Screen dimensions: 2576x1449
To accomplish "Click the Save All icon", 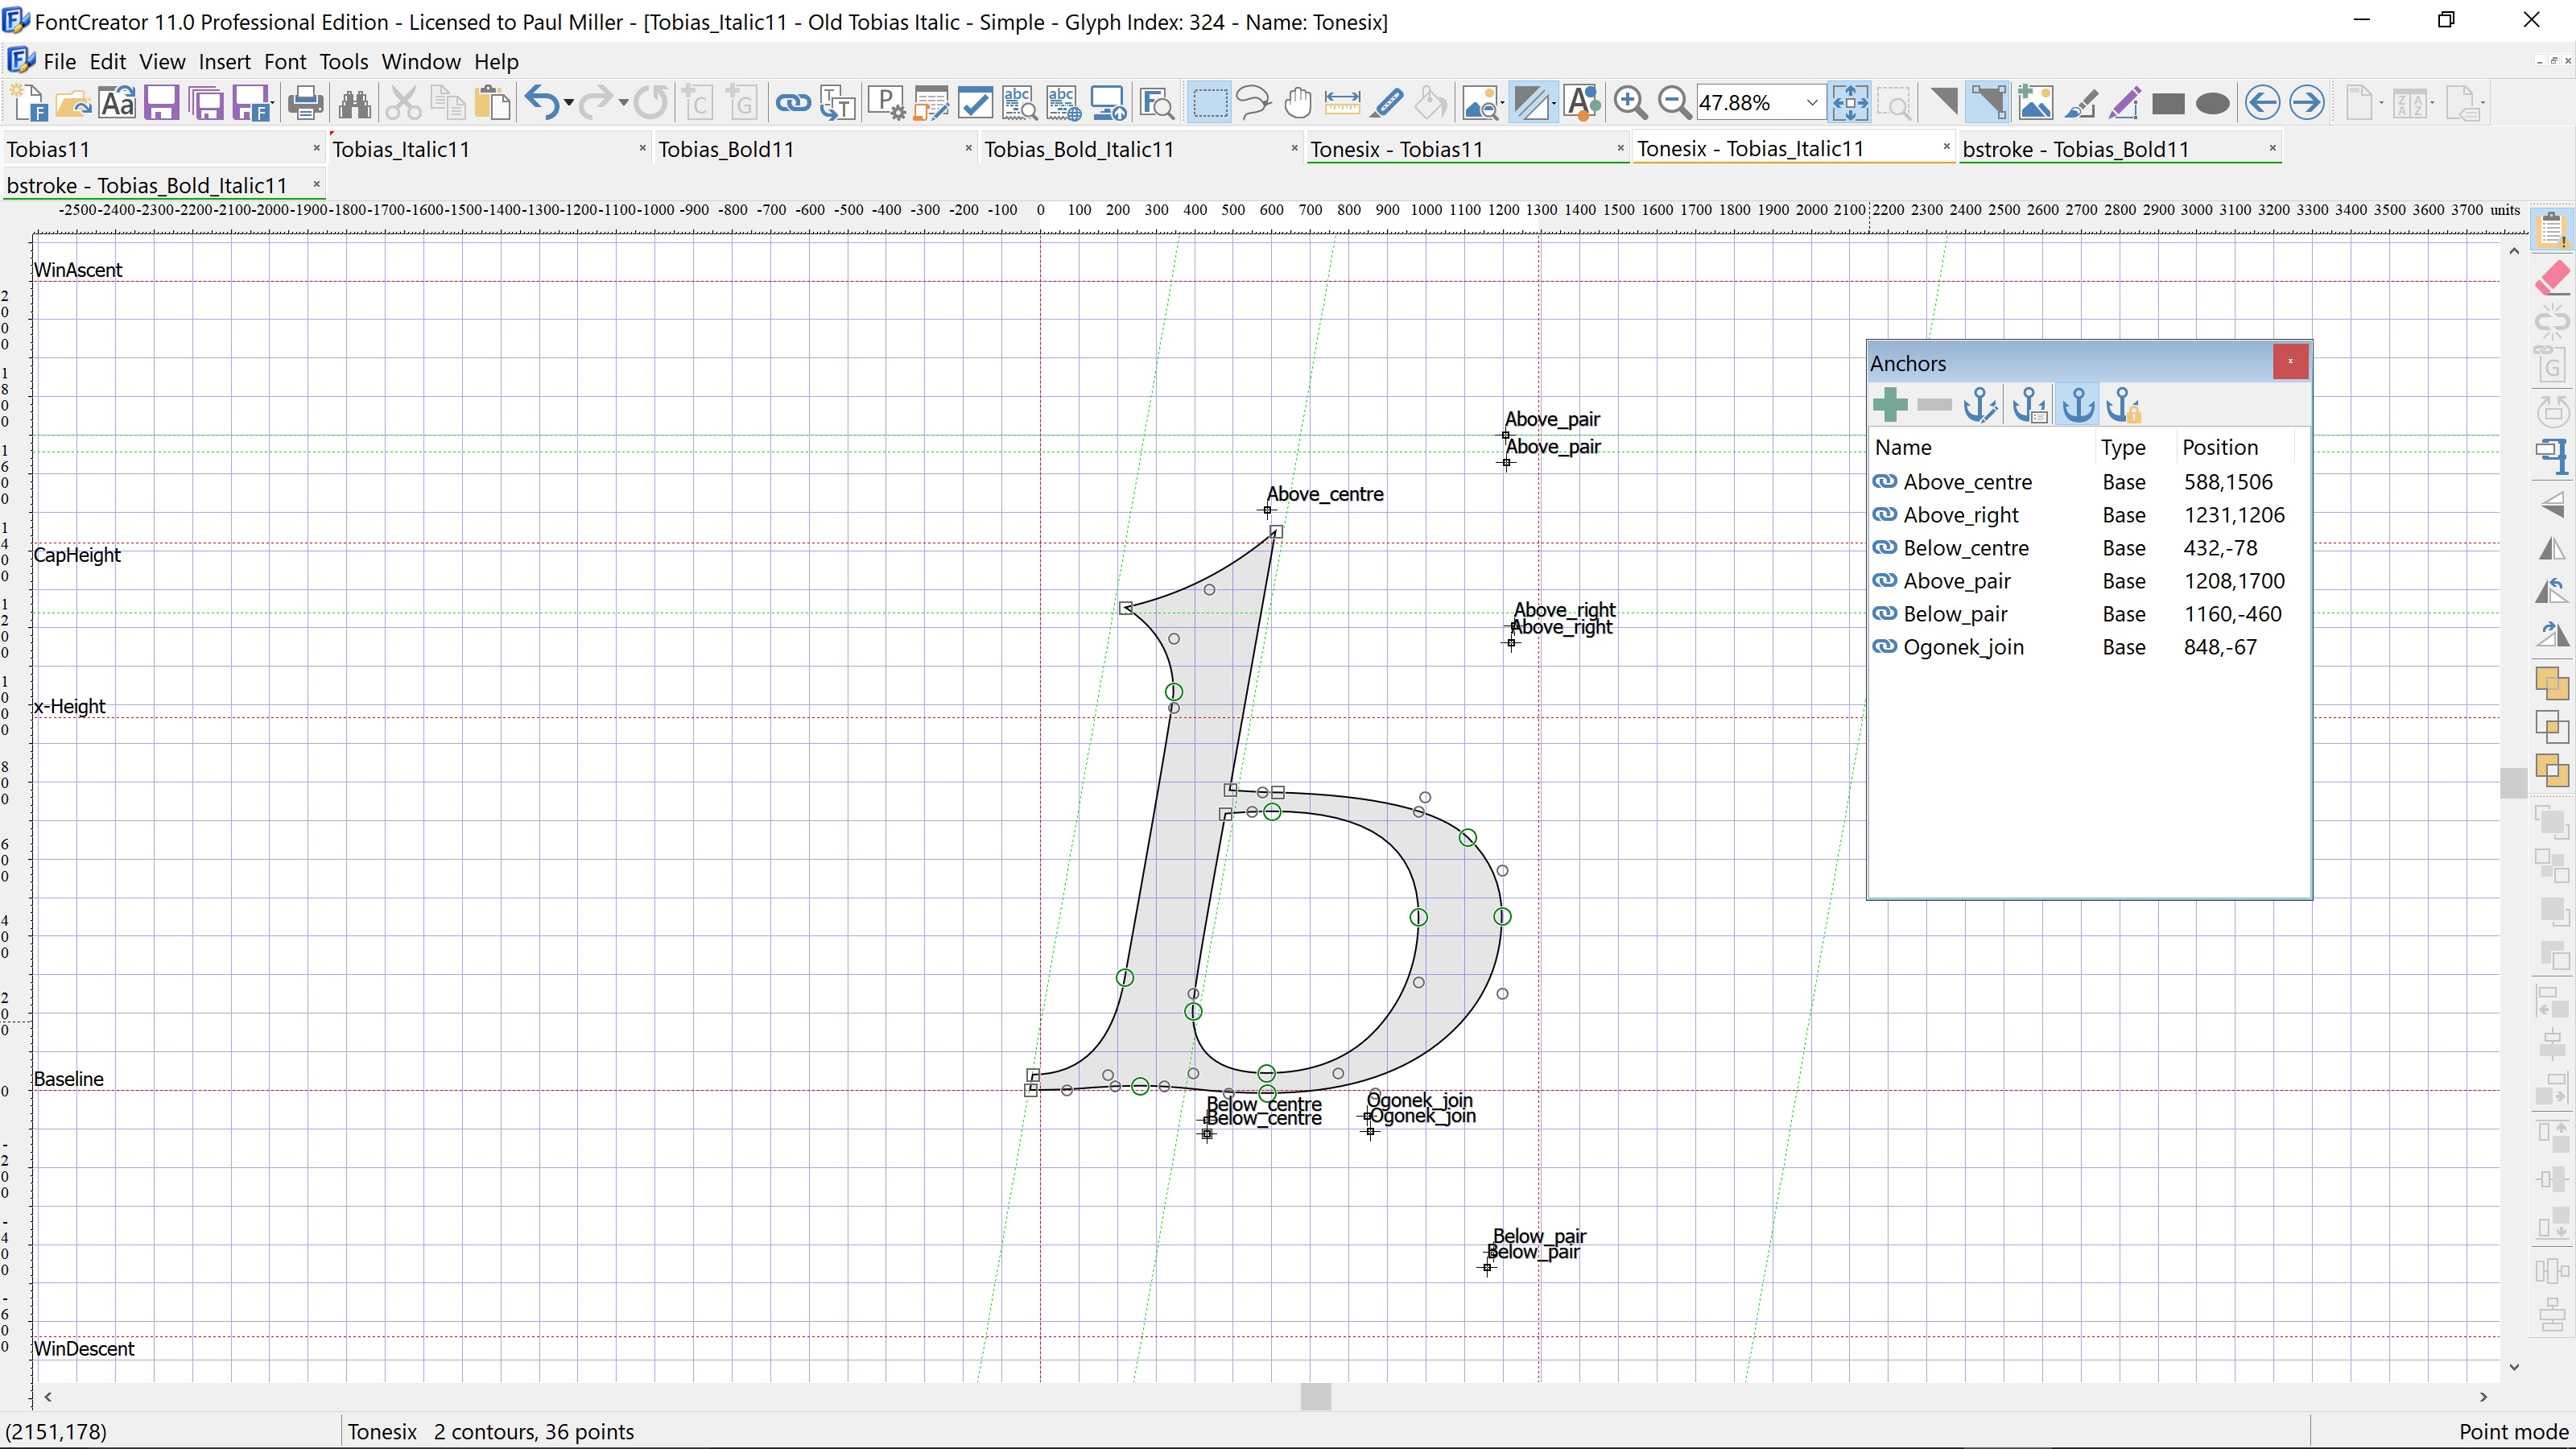I will 207,102.
